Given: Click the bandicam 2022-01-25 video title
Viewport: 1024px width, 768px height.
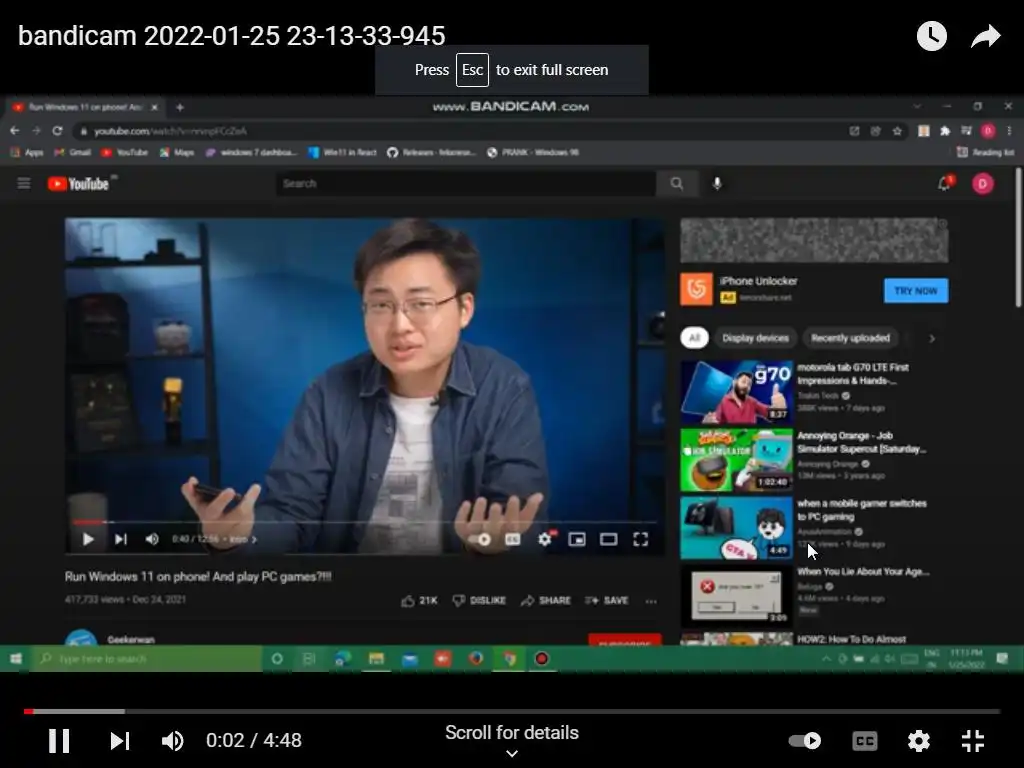Looking at the screenshot, I should click(231, 35).
